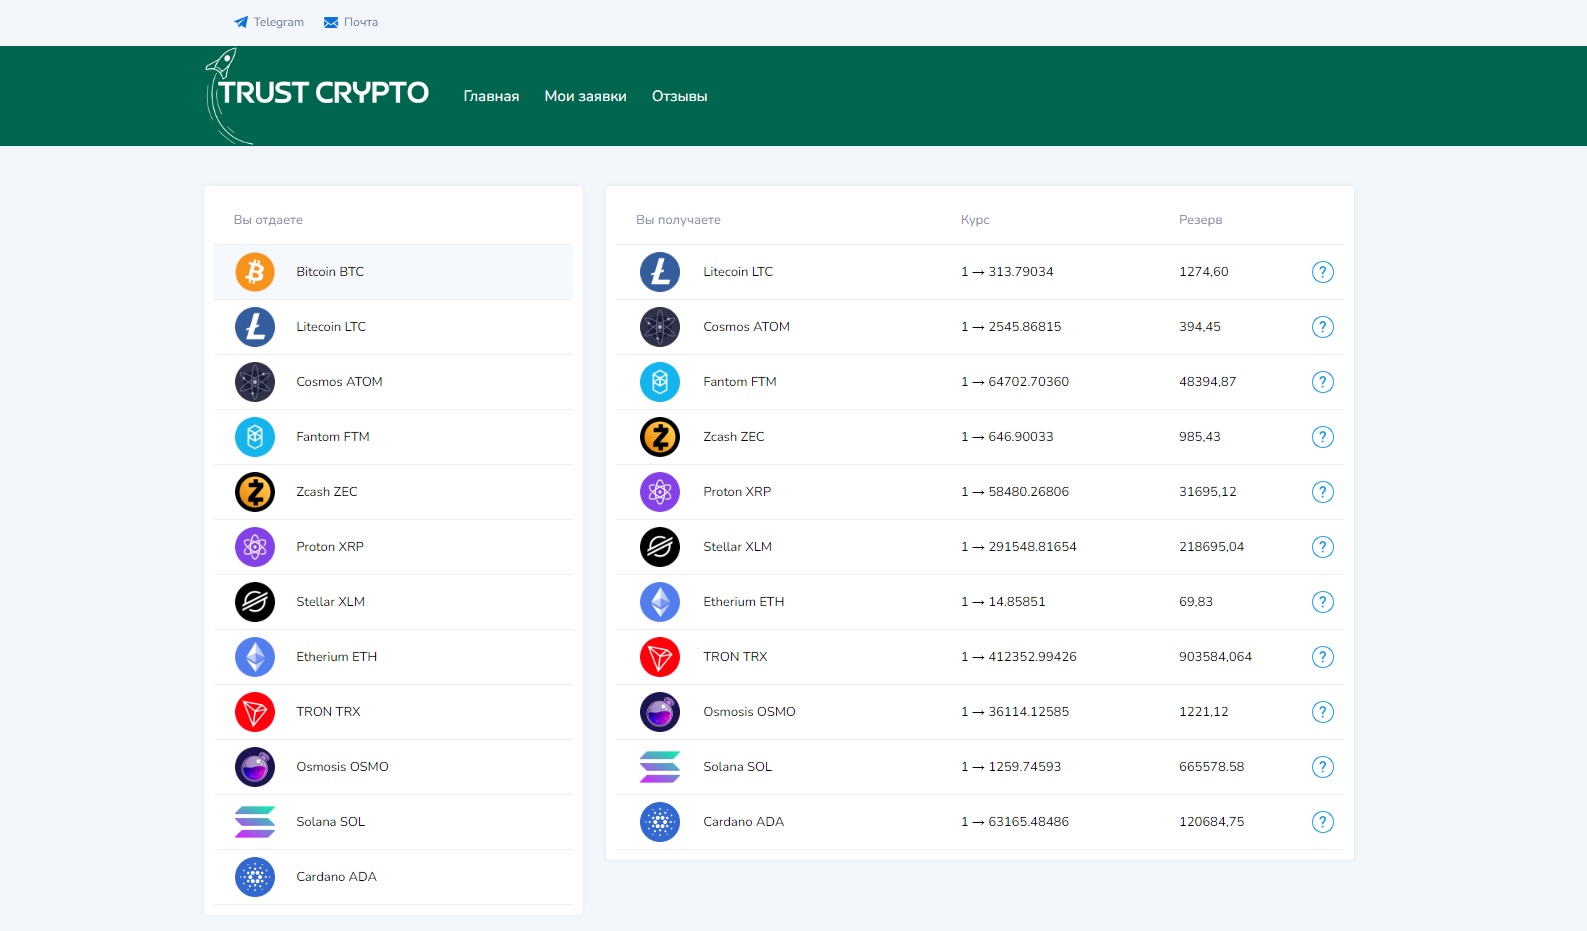Click Zcash icon in the give list
The width and height of the screenshot is (1587, 931).
click(x=255, y=492)
